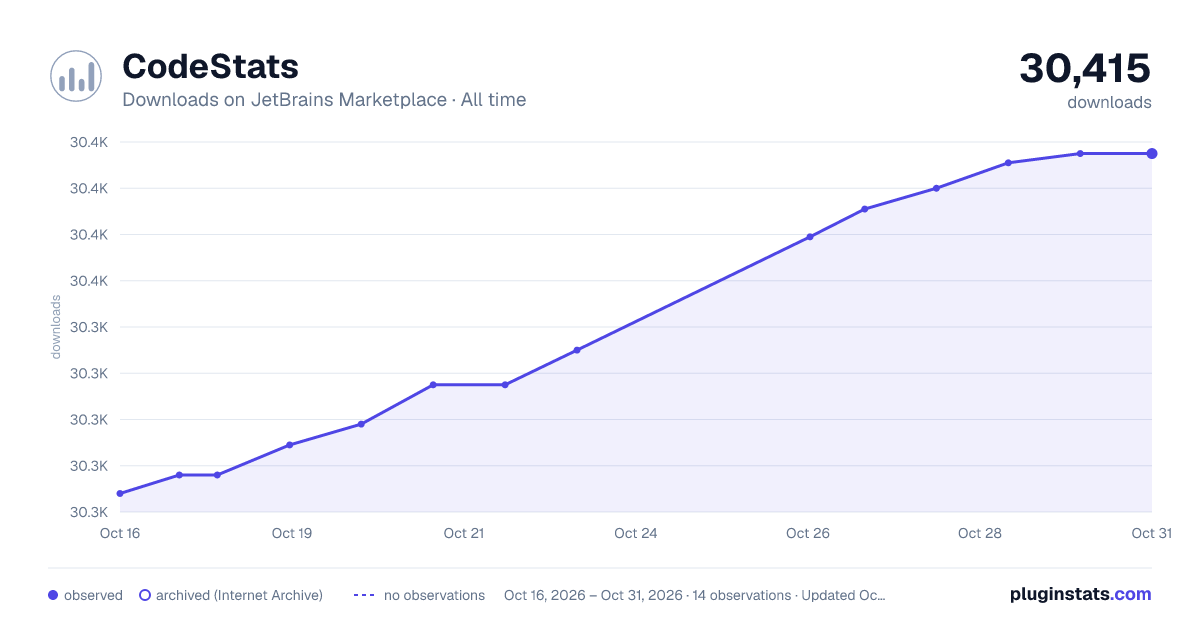
Task: Open the pluginstats.com link
Action: (1080, 594)
